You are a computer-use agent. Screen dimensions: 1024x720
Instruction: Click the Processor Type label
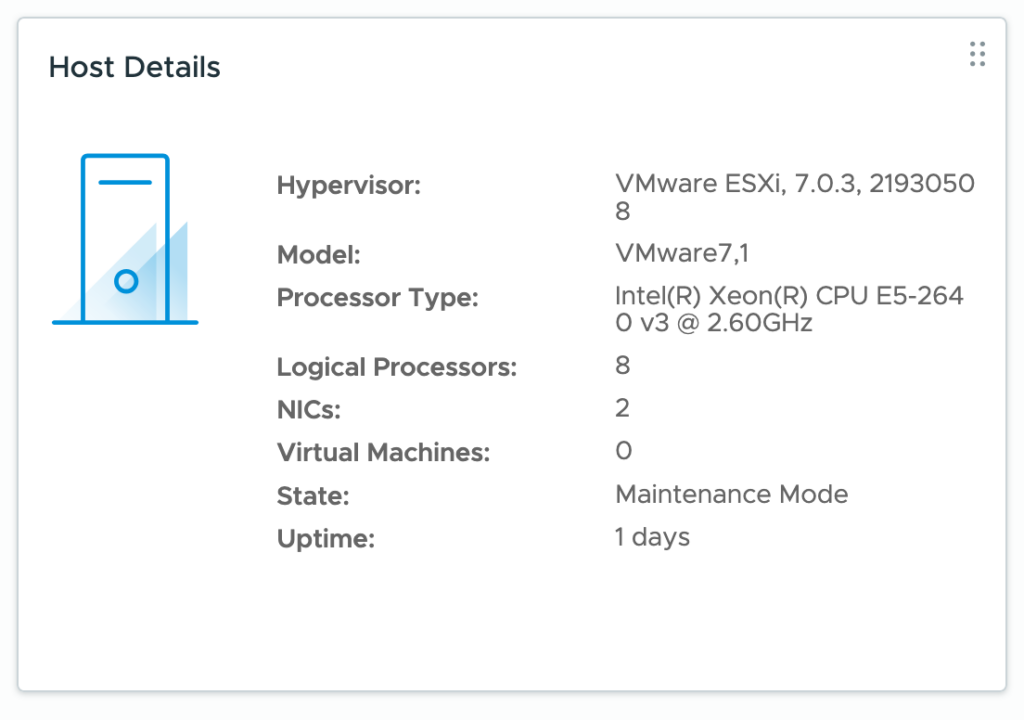point(378,298)
